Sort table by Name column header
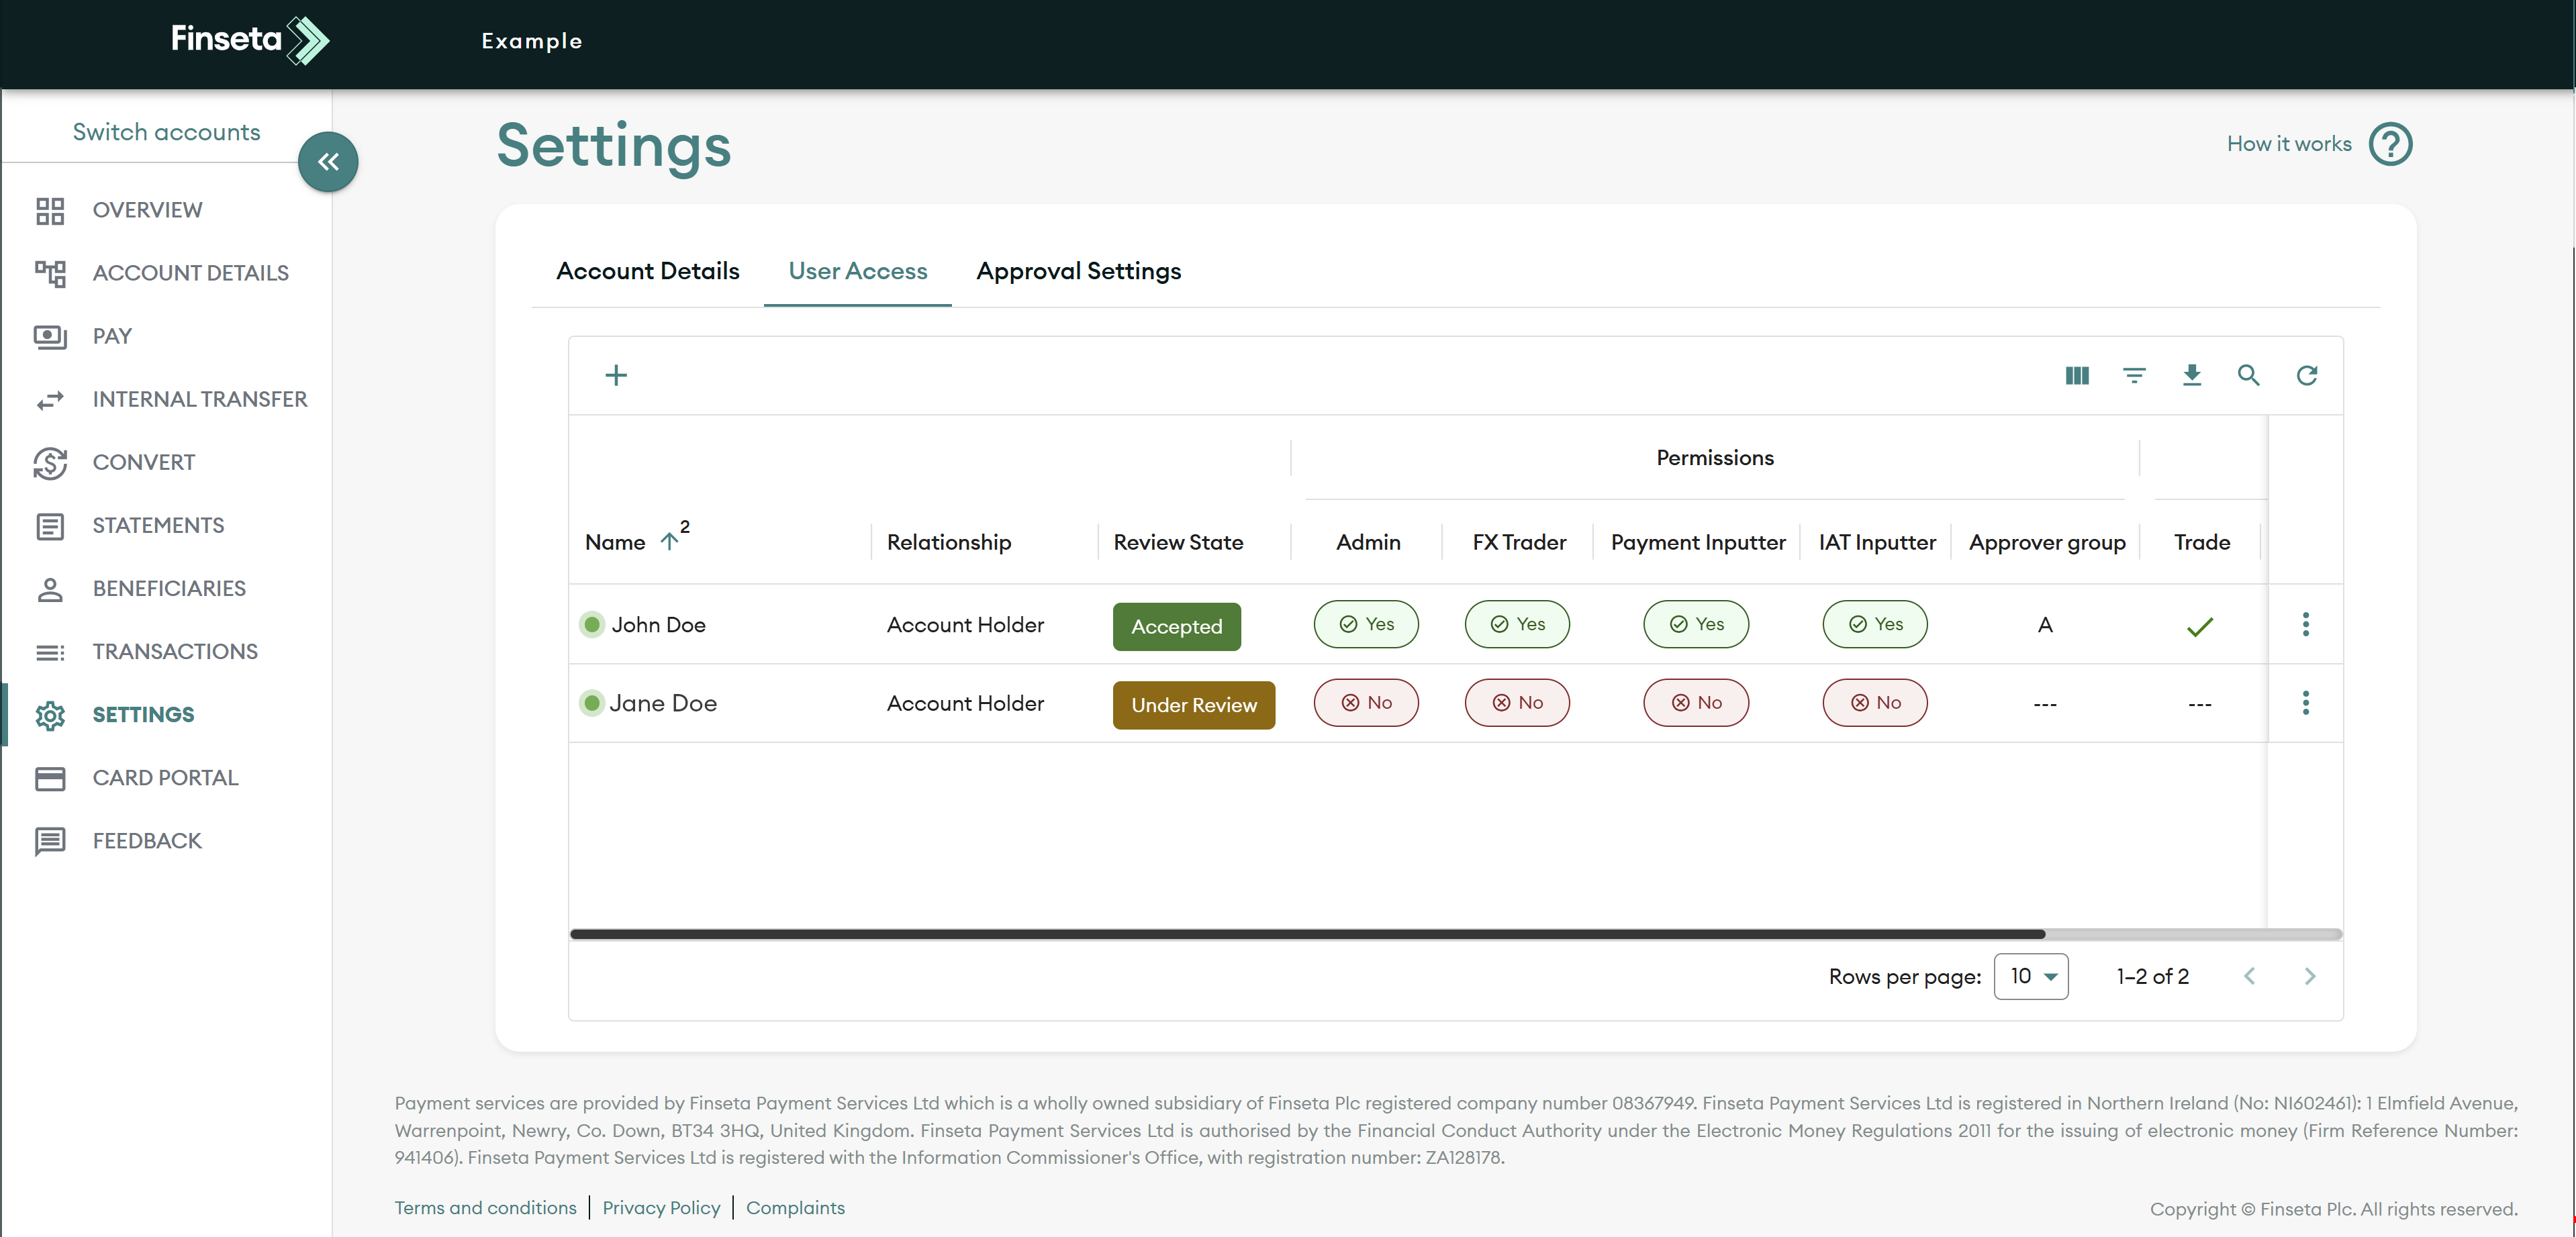2576x1237 pixels. click(x=615, y=542)
